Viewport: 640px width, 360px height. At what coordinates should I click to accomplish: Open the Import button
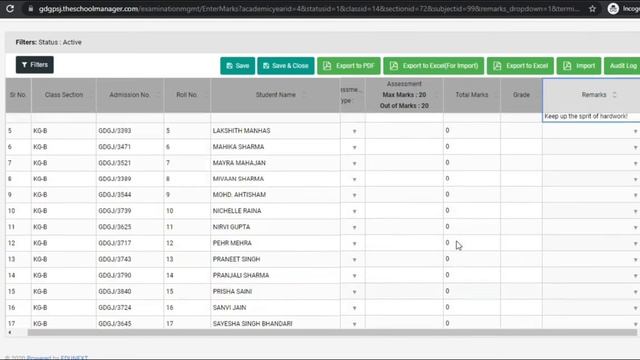click(x=579, y=66)
